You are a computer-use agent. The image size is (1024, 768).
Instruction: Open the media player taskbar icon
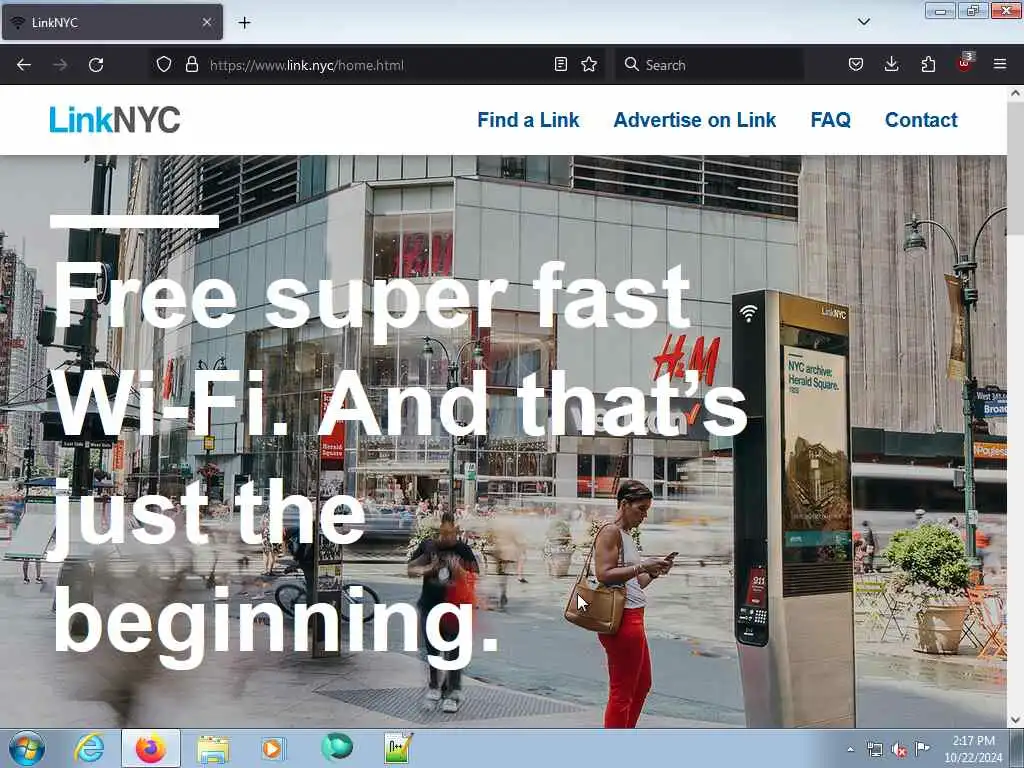272,748
